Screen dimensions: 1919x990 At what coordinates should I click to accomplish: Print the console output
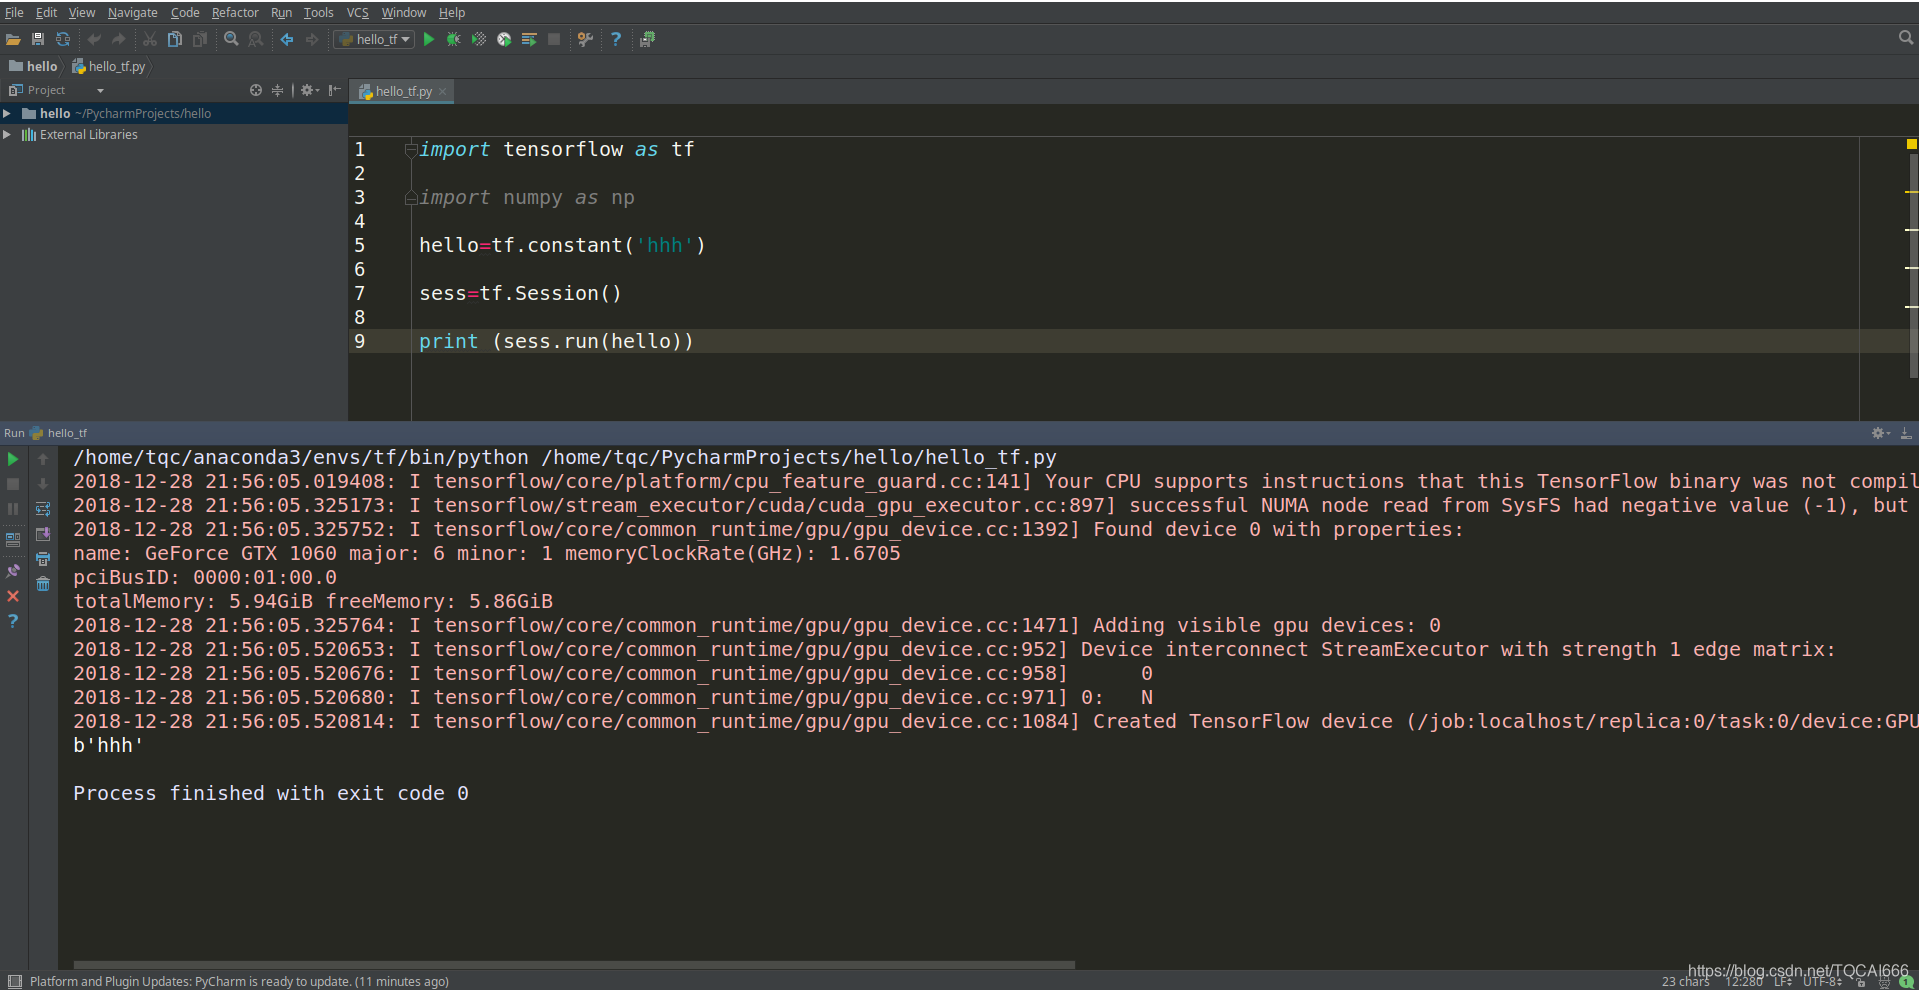43,559
